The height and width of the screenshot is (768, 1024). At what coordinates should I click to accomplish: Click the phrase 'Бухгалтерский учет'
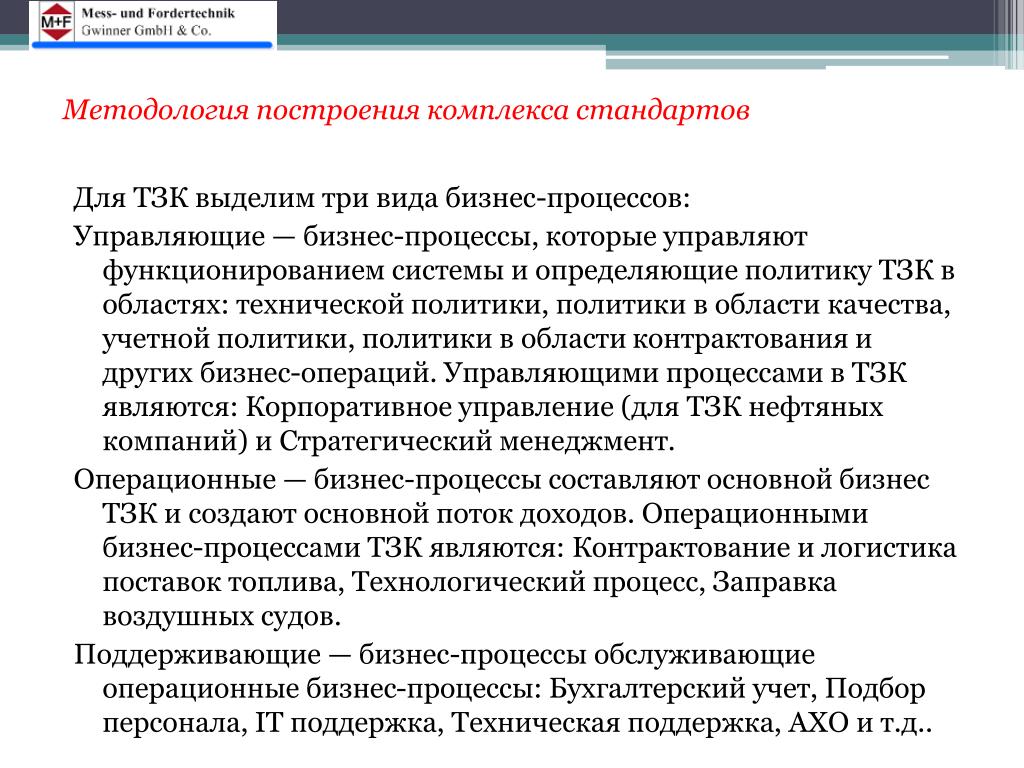(x=682, y=690)
